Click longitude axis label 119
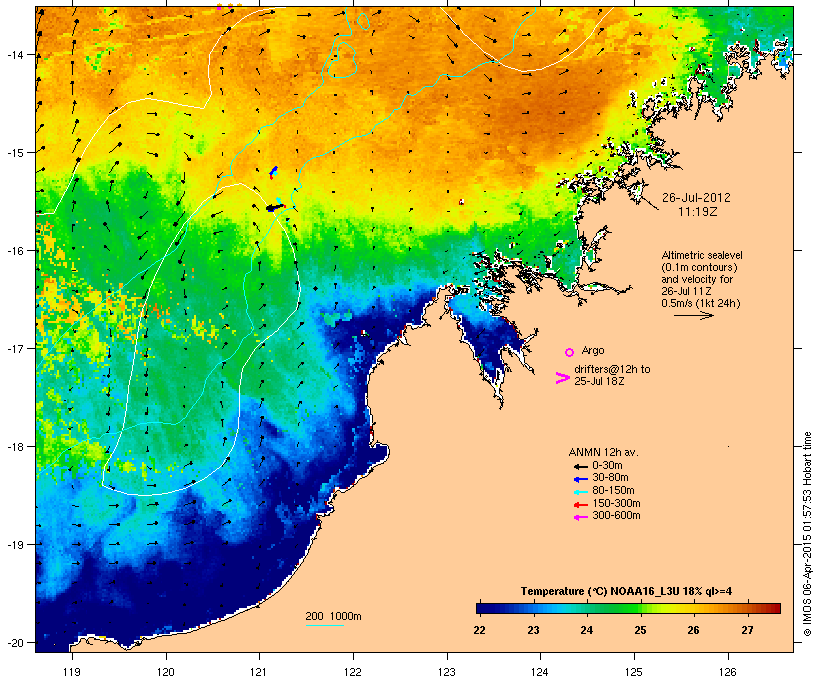Screen dimensions: 820x680 point(72,672)
